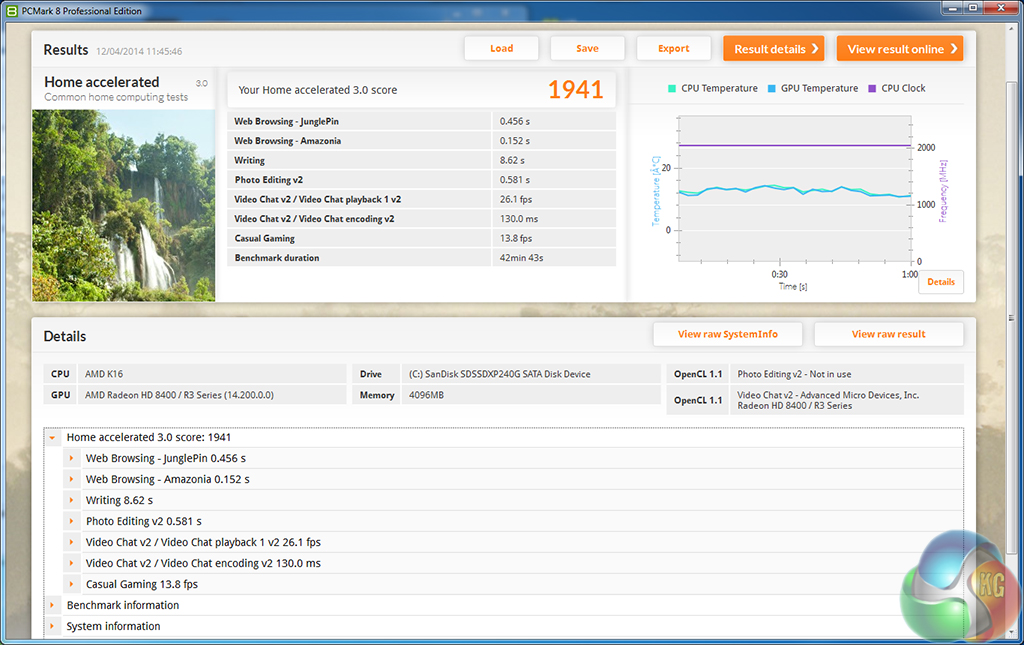Toggle CPU Clock legend entry

tap(897, 89)
